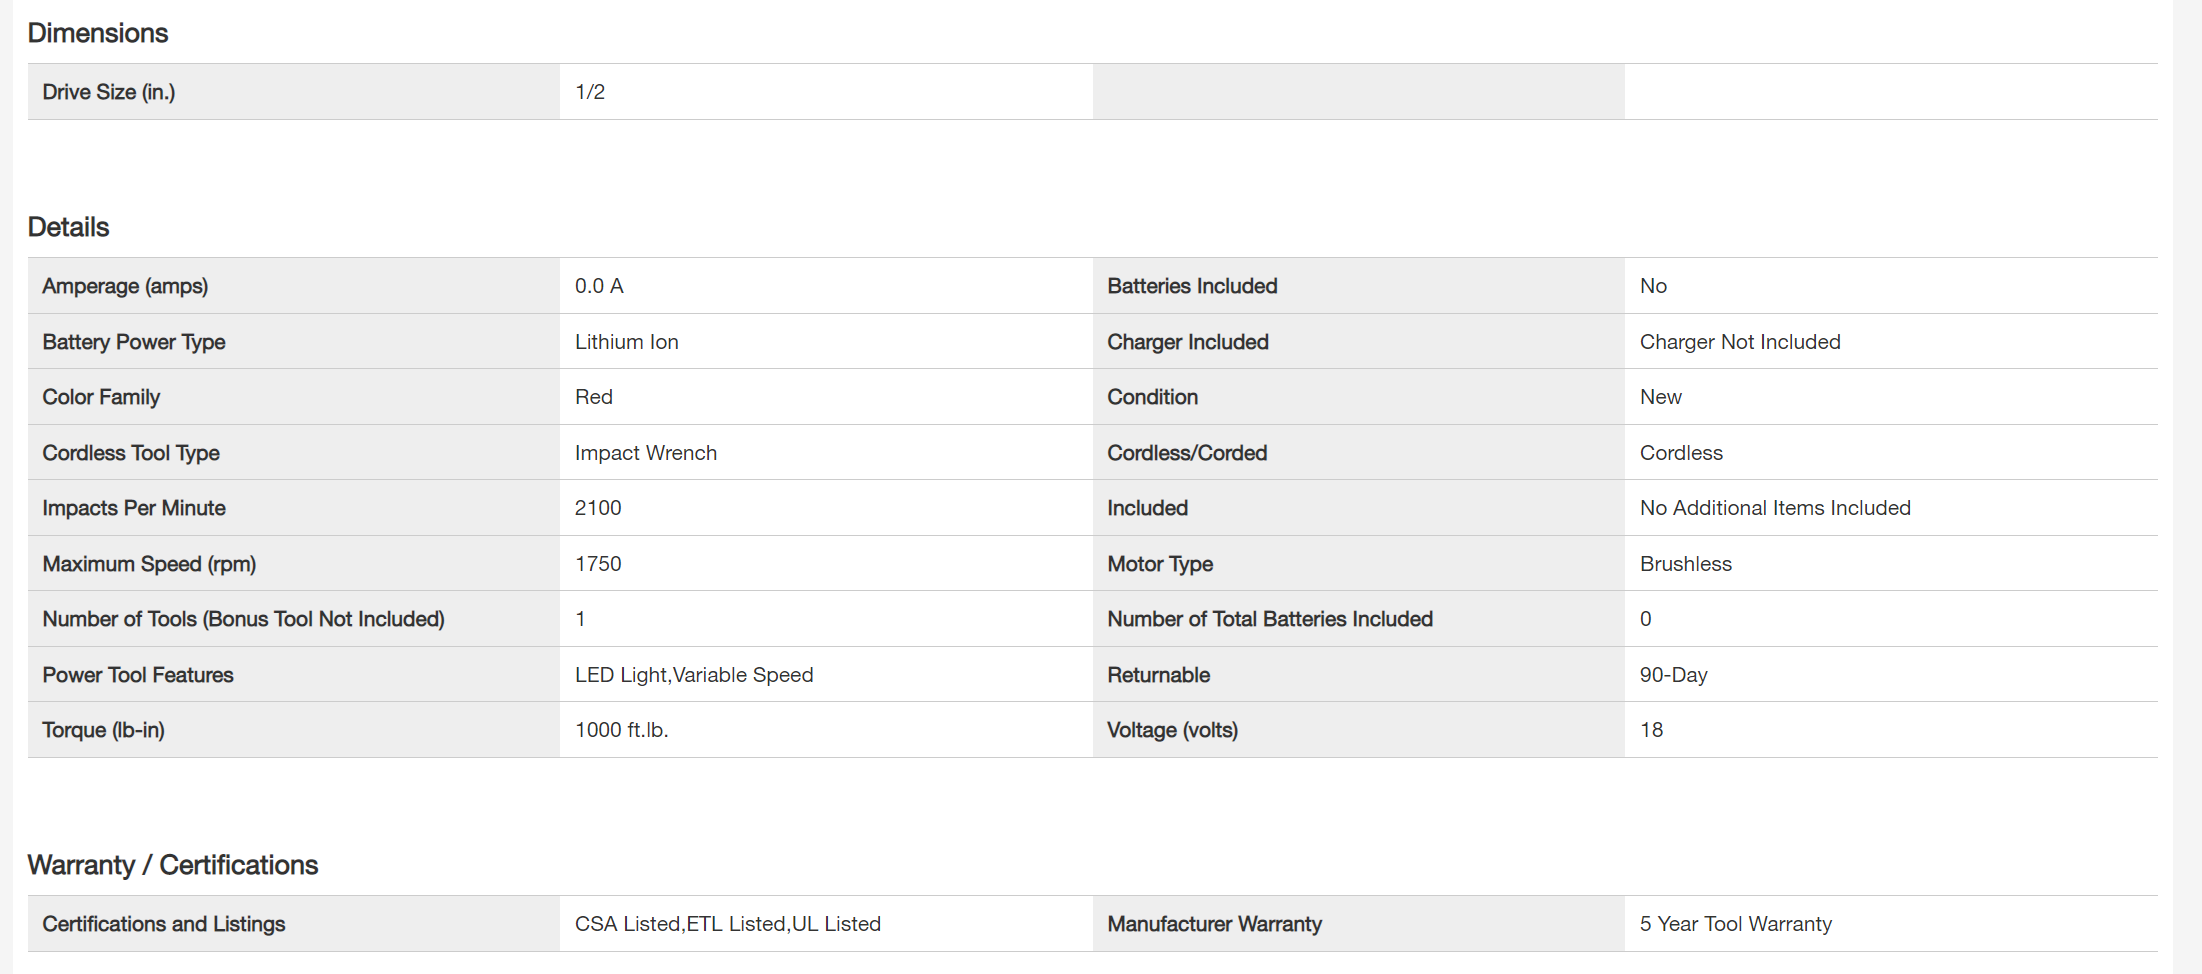Click the Details section heading
Screen dimensions: 2202x974
click(x=68, y=227)
